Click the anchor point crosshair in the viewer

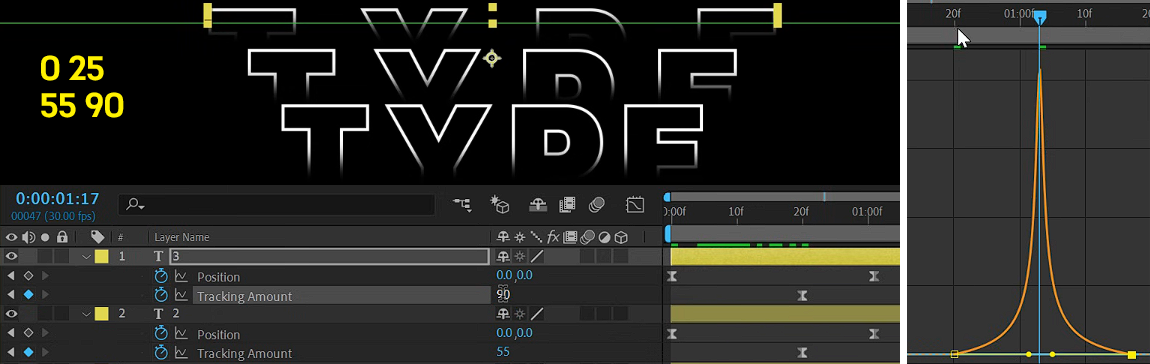click(492, 57)
